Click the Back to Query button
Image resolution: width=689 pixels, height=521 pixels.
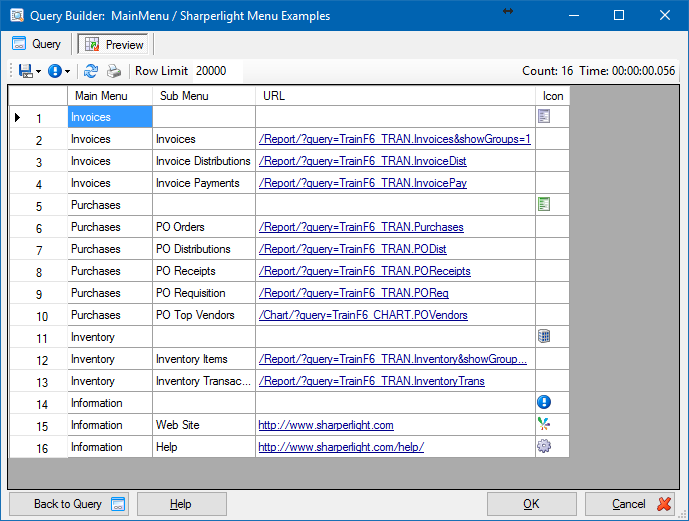tap(69, 504)
